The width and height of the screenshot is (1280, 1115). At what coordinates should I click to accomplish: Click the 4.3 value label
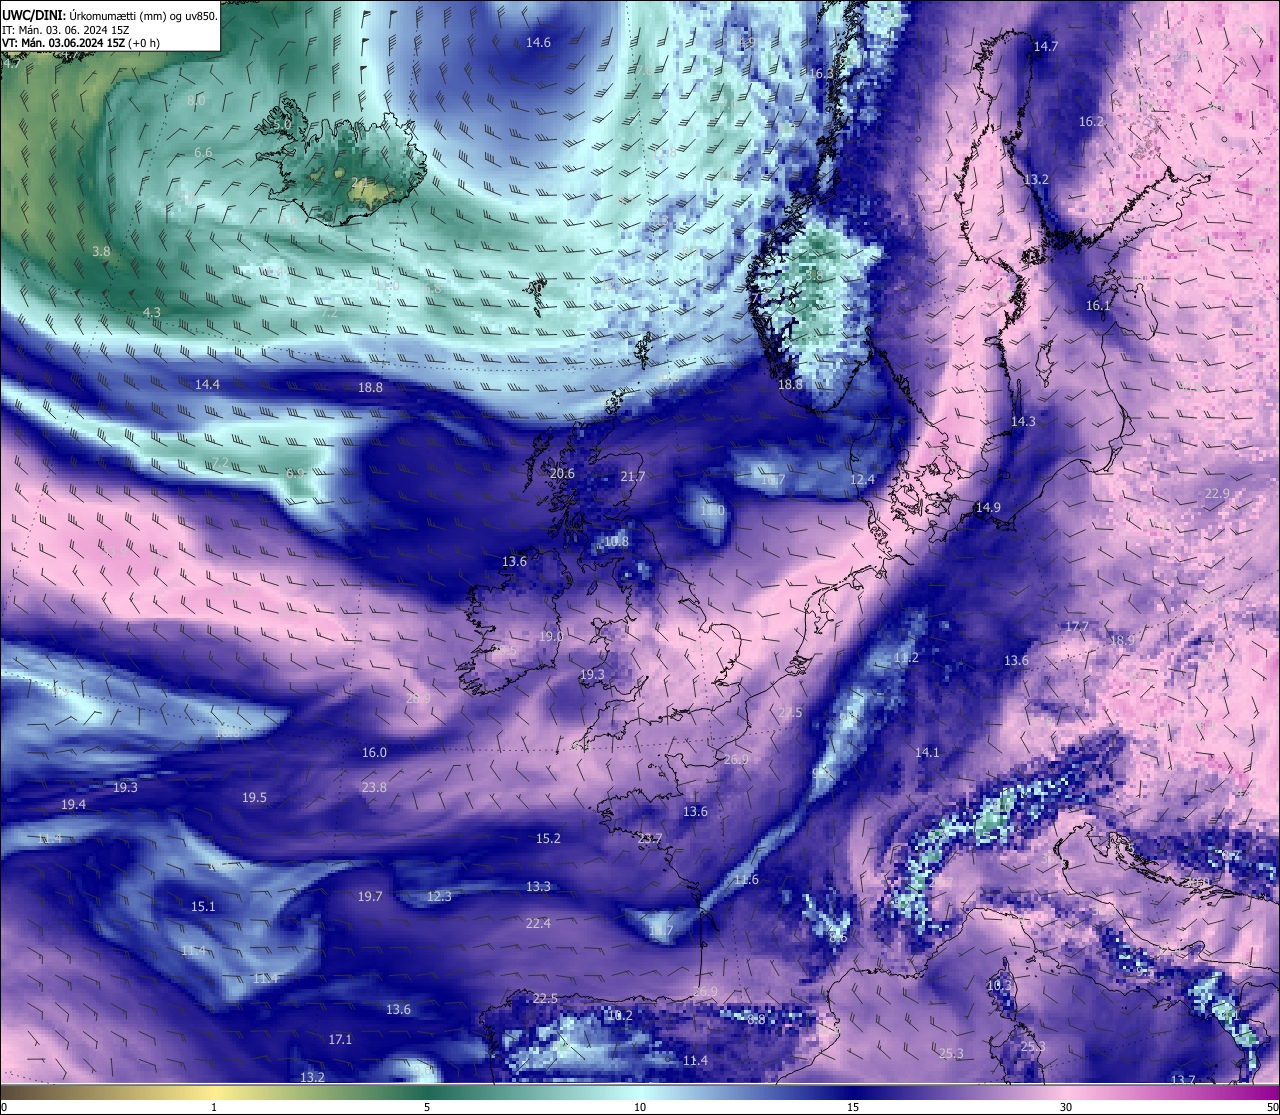point(152,312)
